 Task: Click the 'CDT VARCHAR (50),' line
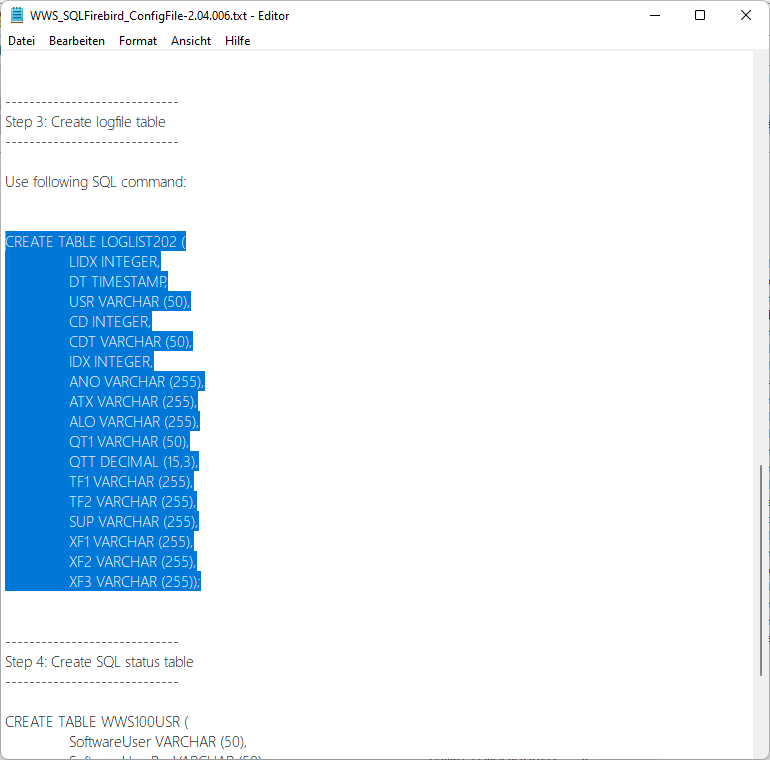[x=131, y=342]
